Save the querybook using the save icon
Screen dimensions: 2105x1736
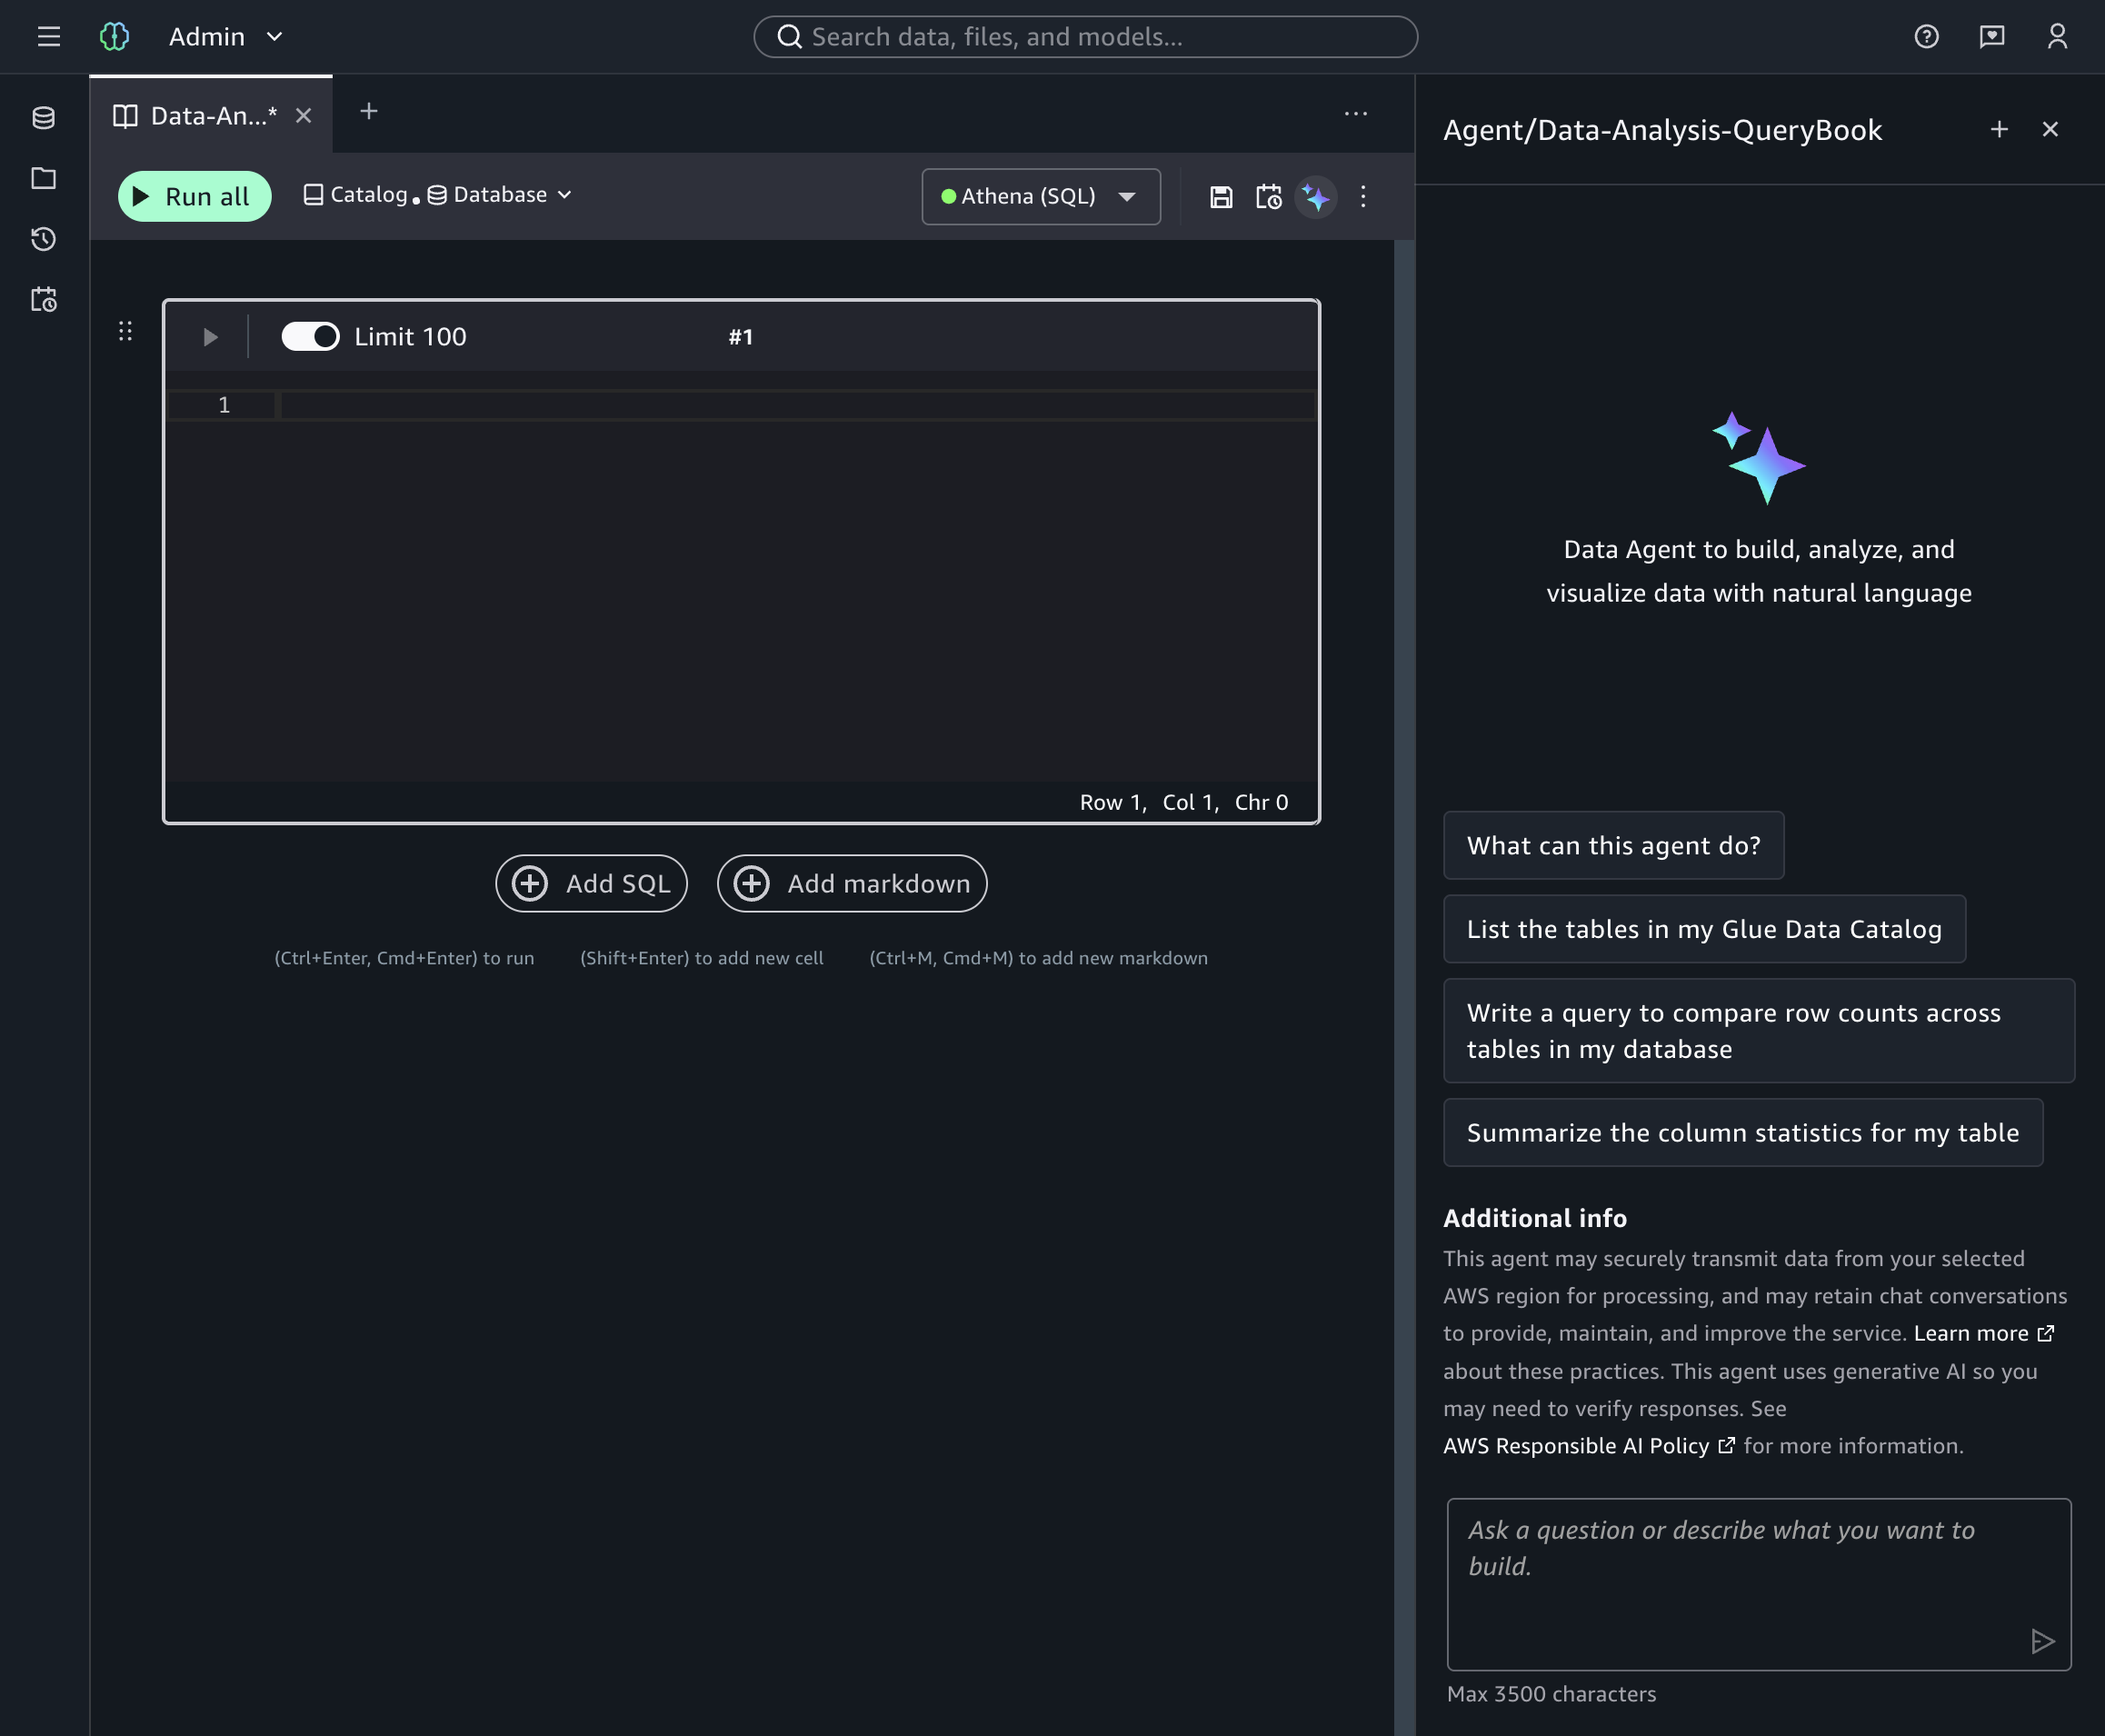(1222, 197)
